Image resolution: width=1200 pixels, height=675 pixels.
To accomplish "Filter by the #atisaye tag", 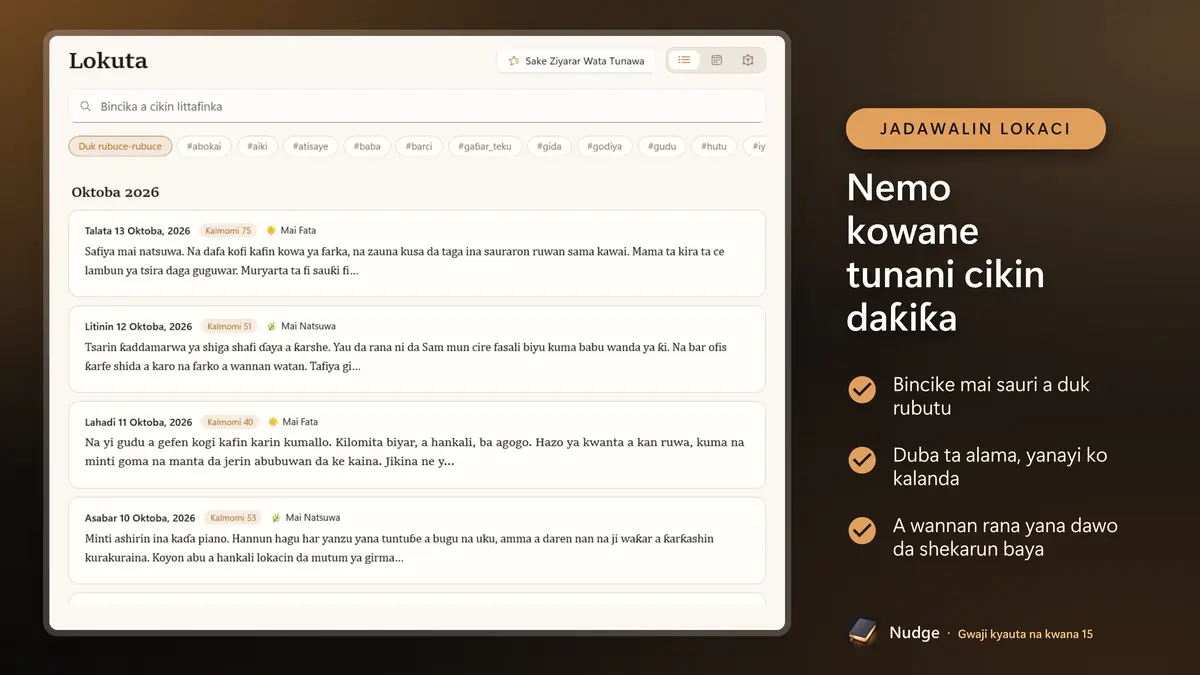I will click(310, 146).
